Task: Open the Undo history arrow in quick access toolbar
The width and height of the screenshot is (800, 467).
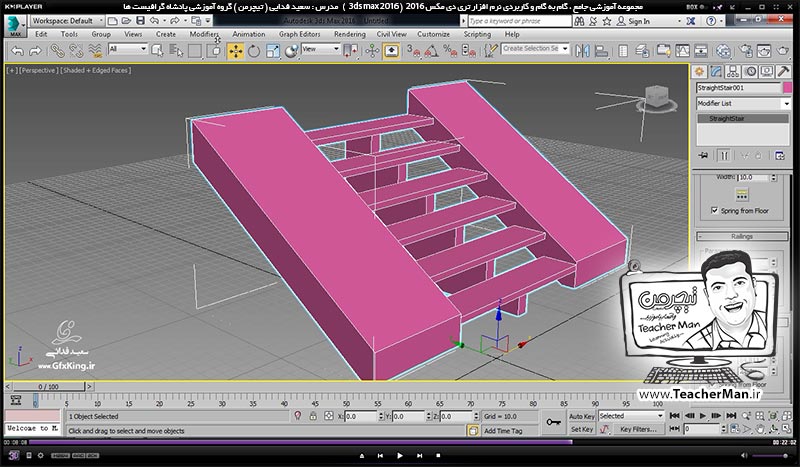Action: click(164, 21)
